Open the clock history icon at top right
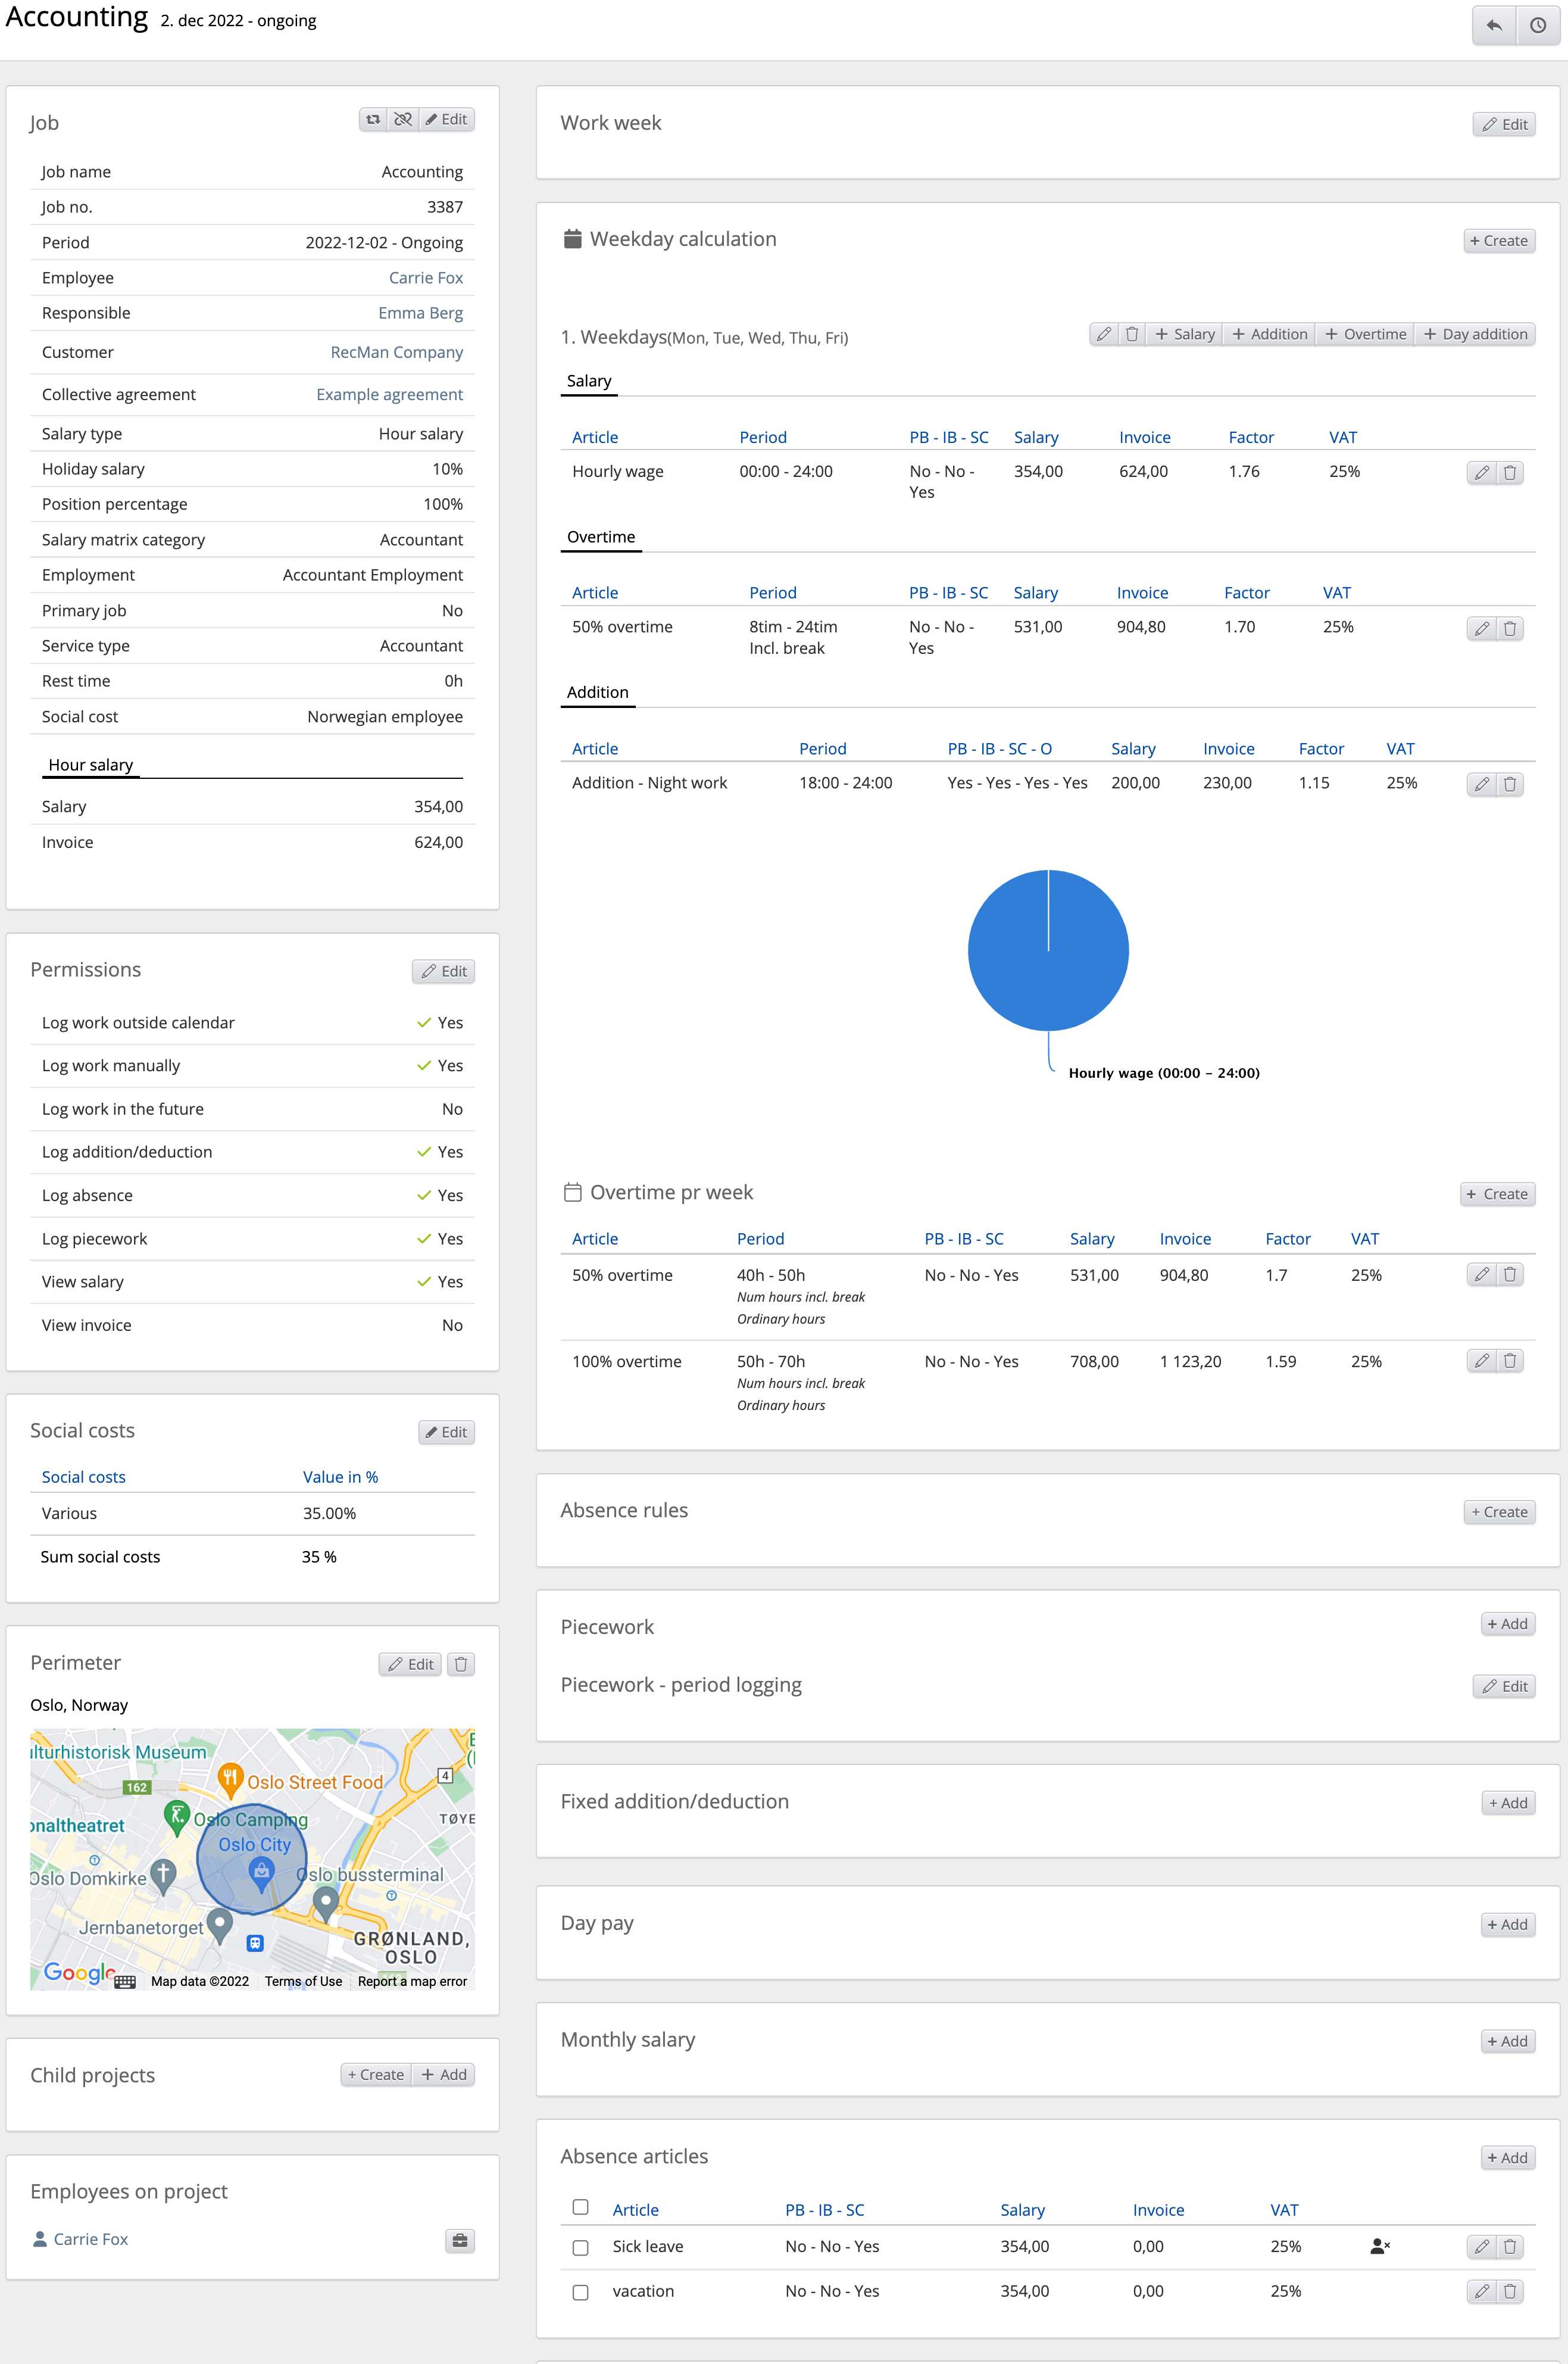 point(1538,25)
